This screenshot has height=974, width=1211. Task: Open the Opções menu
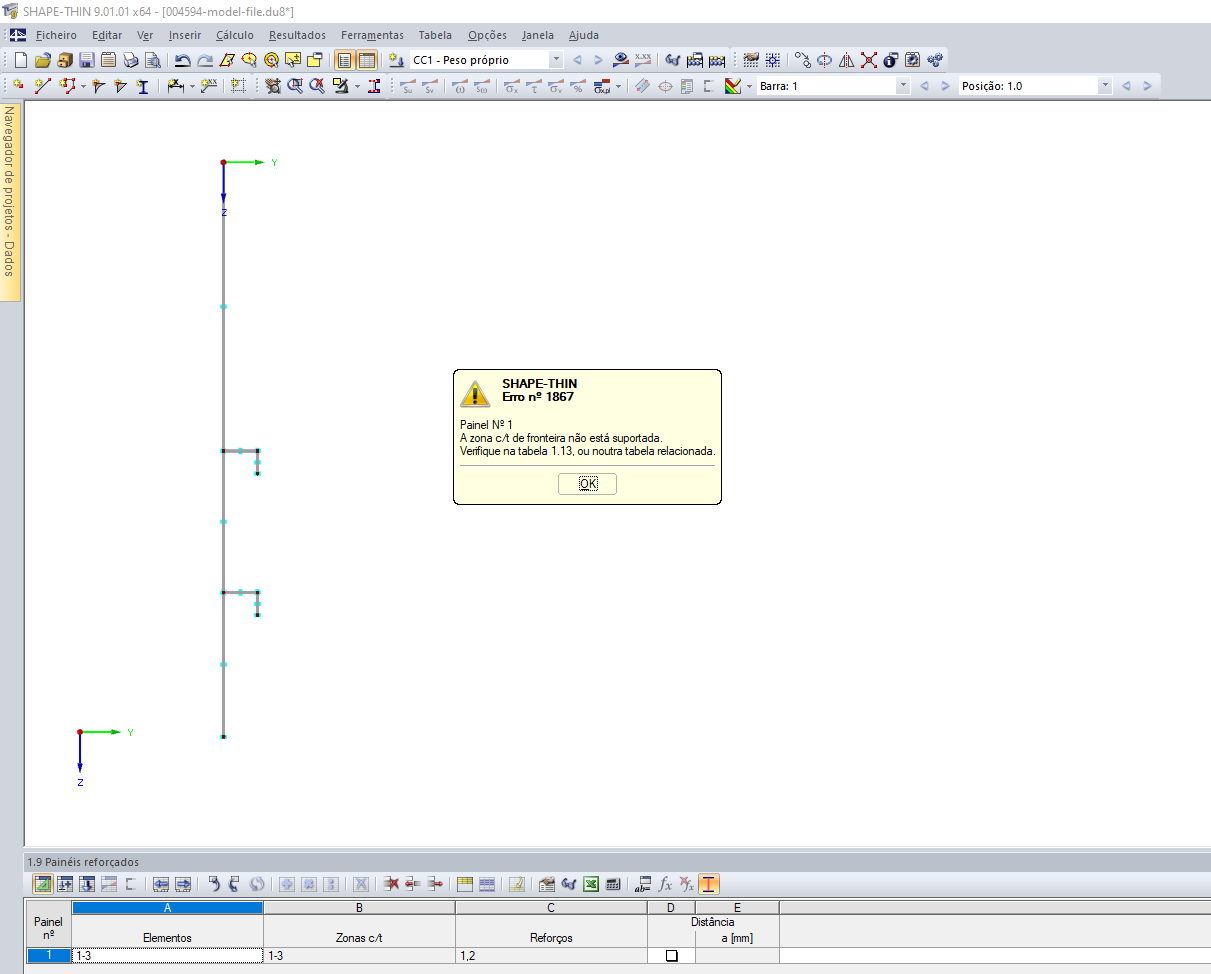(487, 35)
